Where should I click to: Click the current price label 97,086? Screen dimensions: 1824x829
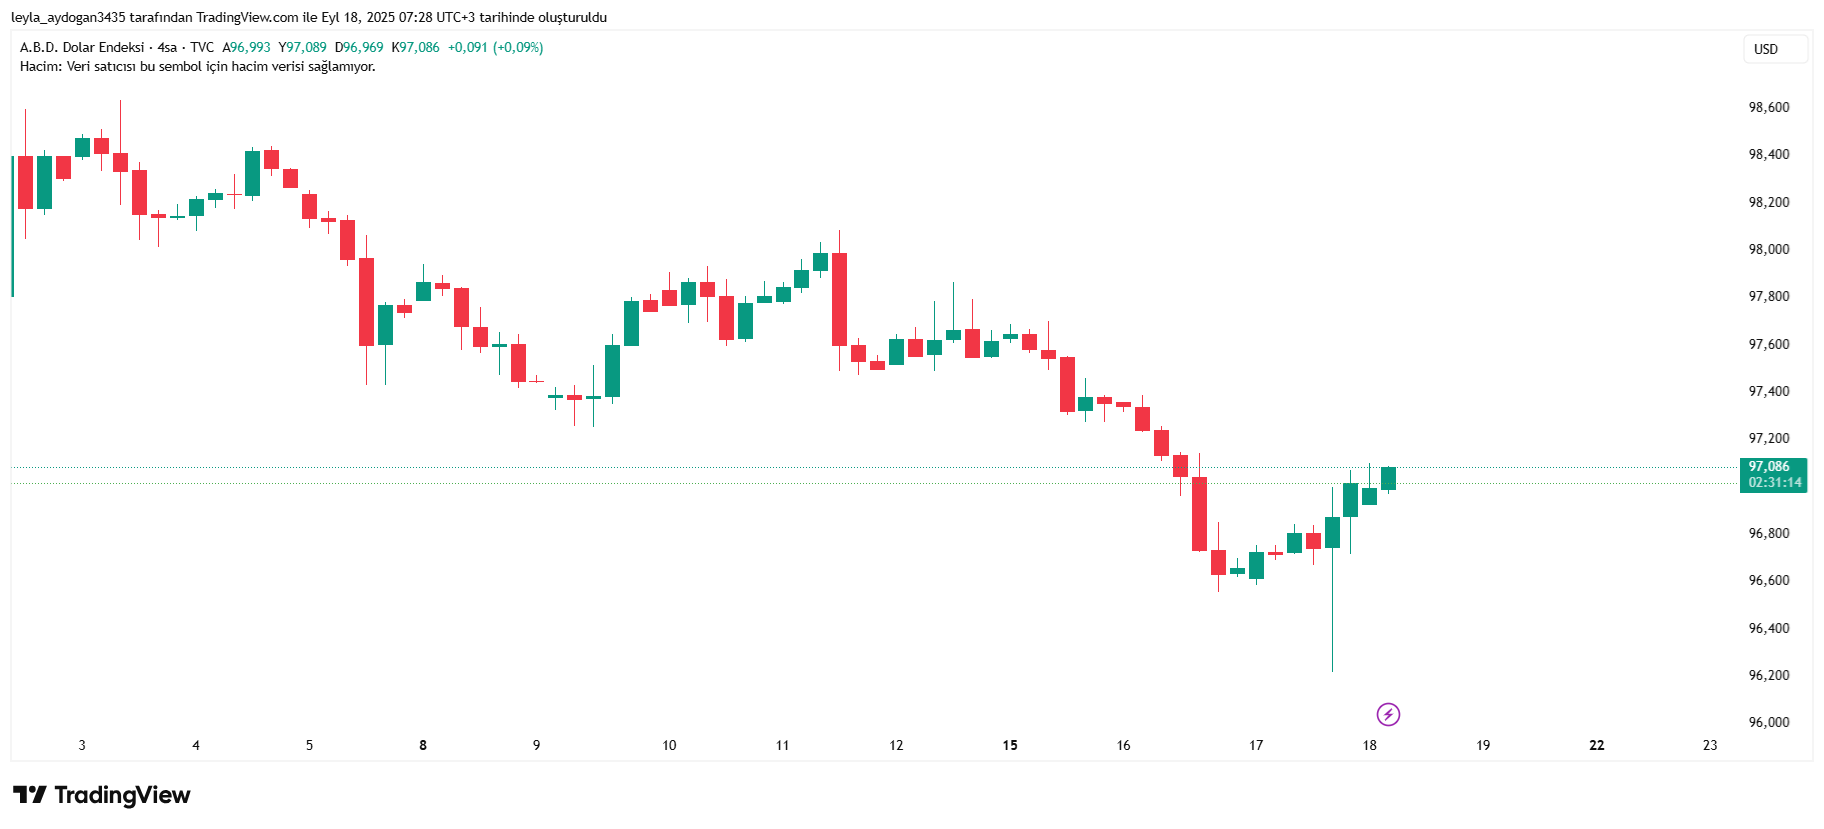(1769, 467)
